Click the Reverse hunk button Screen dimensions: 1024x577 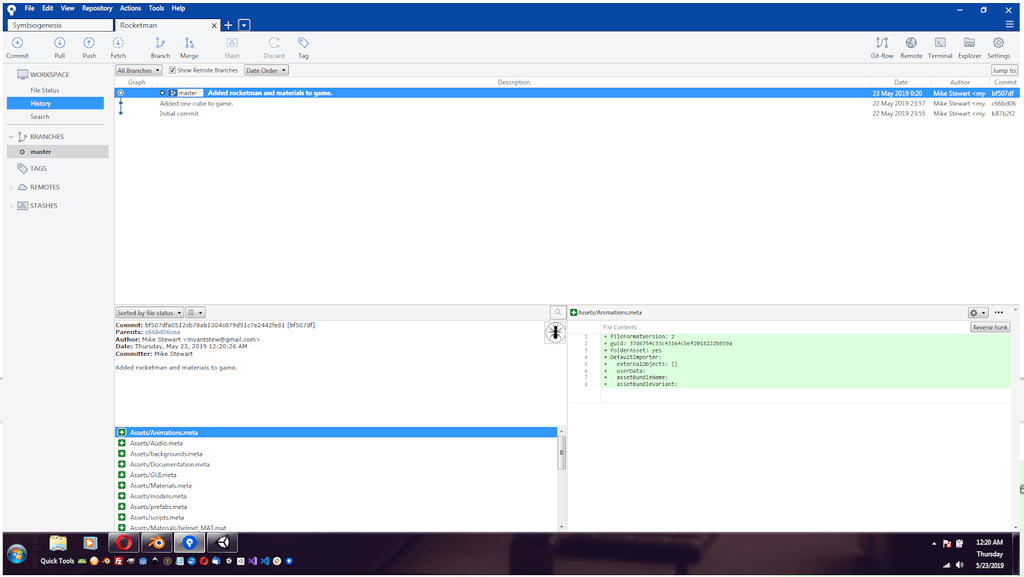point(990,326)
